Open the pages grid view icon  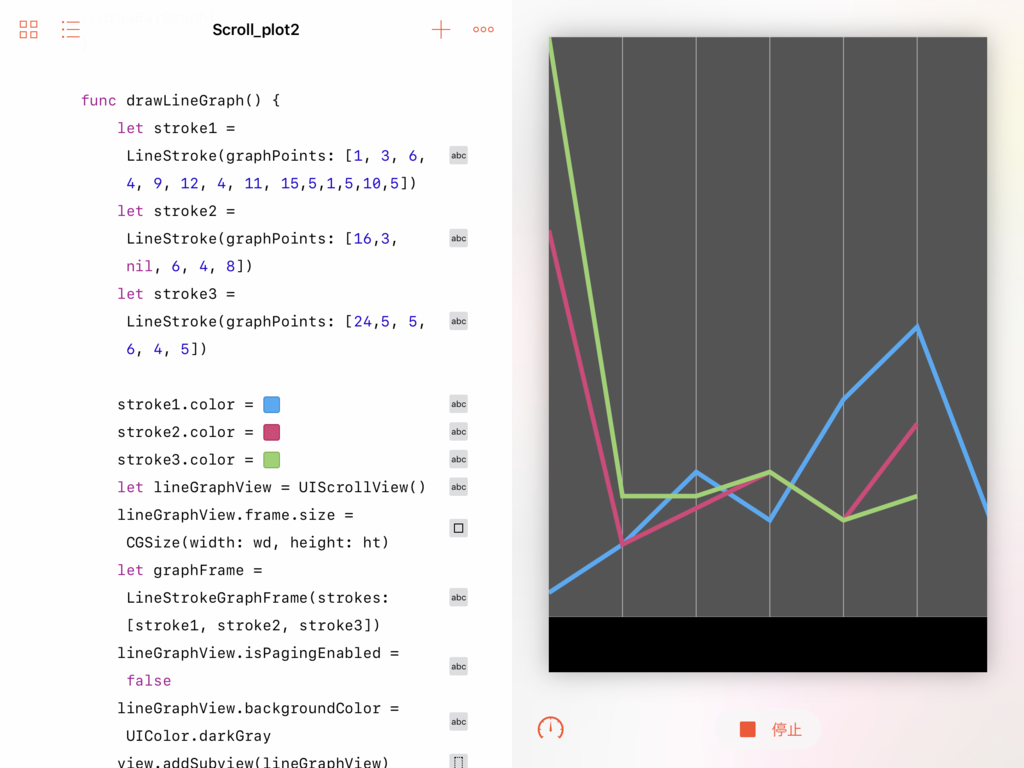(28, 29)
